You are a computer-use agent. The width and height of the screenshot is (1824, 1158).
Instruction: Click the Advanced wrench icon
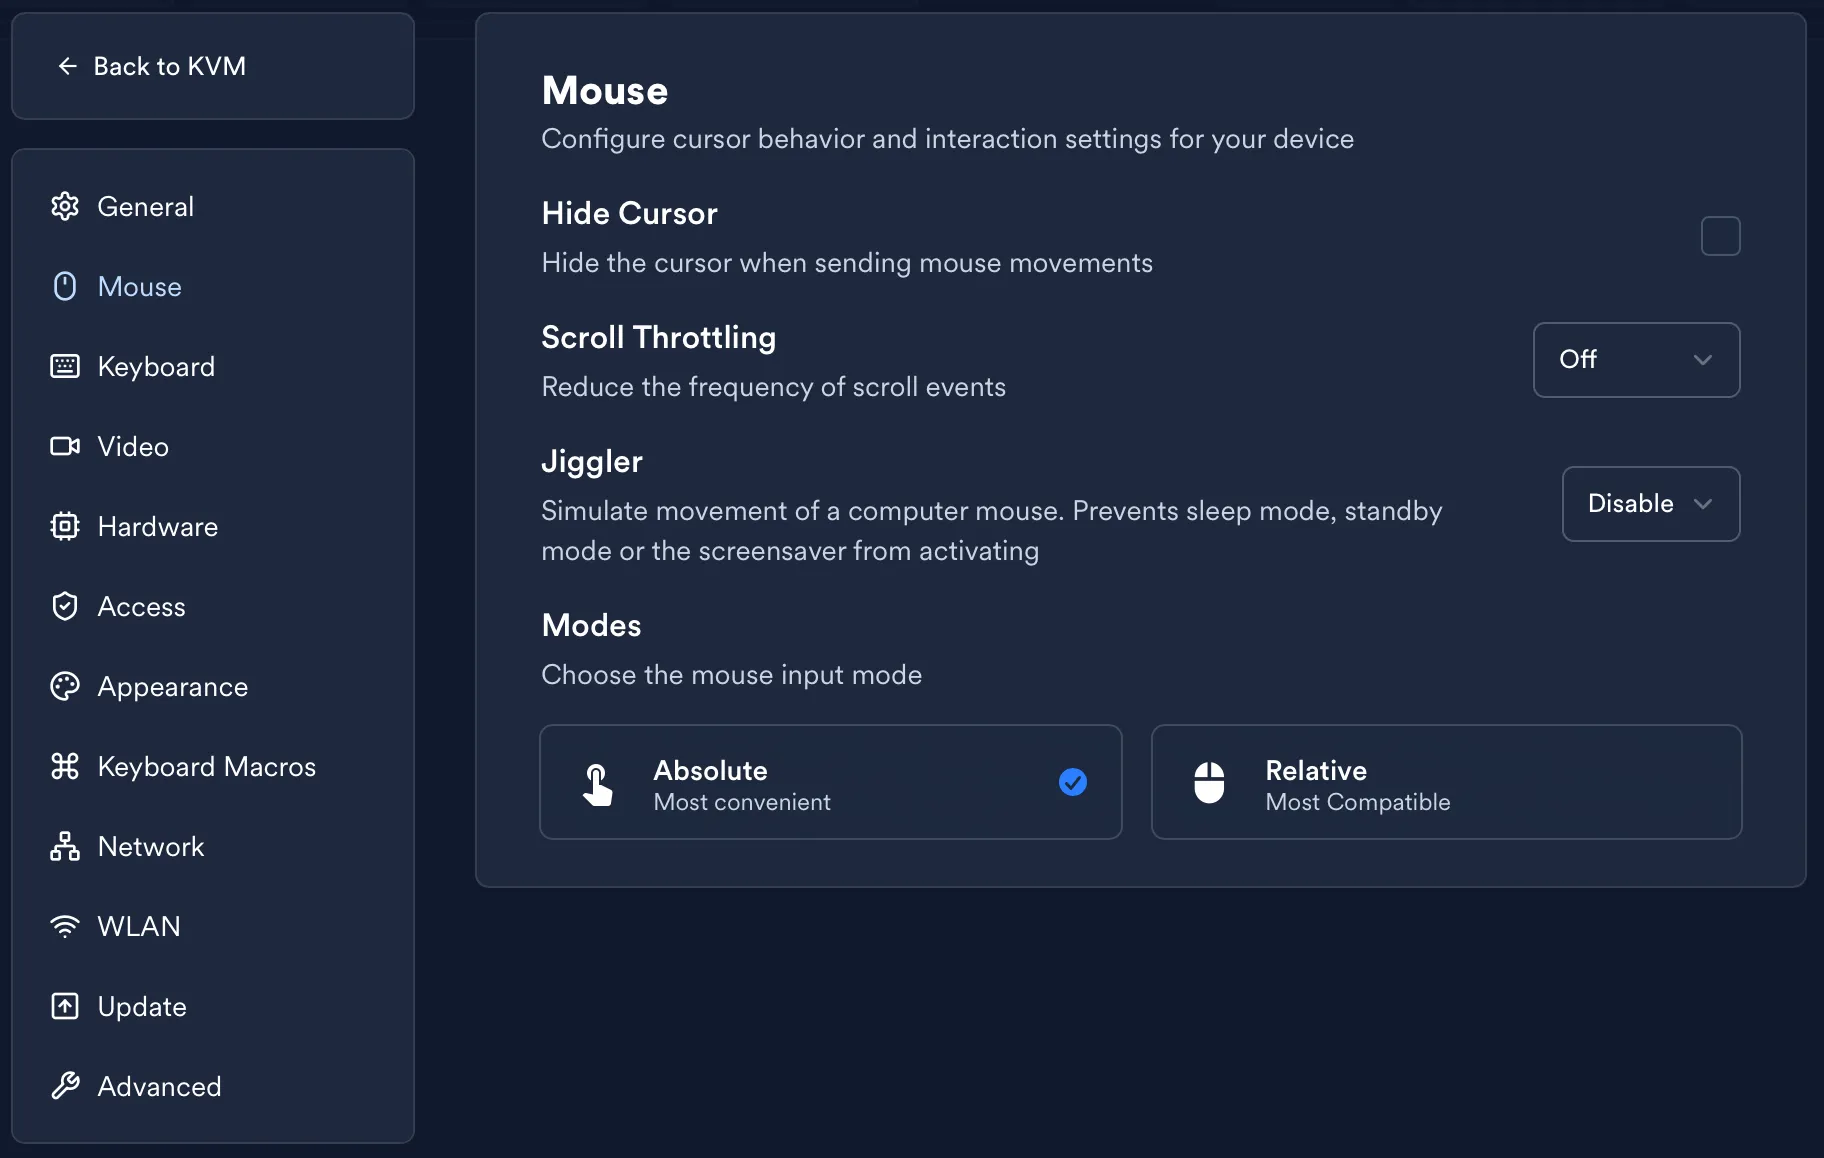tap(65, 1087)
